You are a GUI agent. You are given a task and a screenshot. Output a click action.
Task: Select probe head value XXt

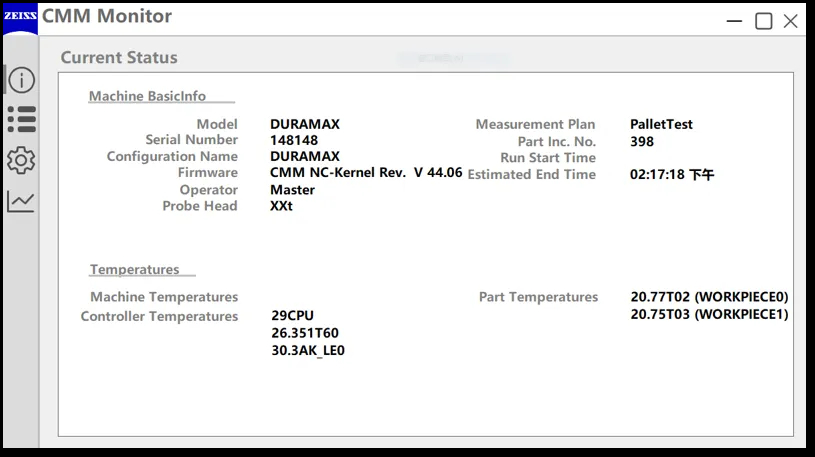(x=281, y=206)
